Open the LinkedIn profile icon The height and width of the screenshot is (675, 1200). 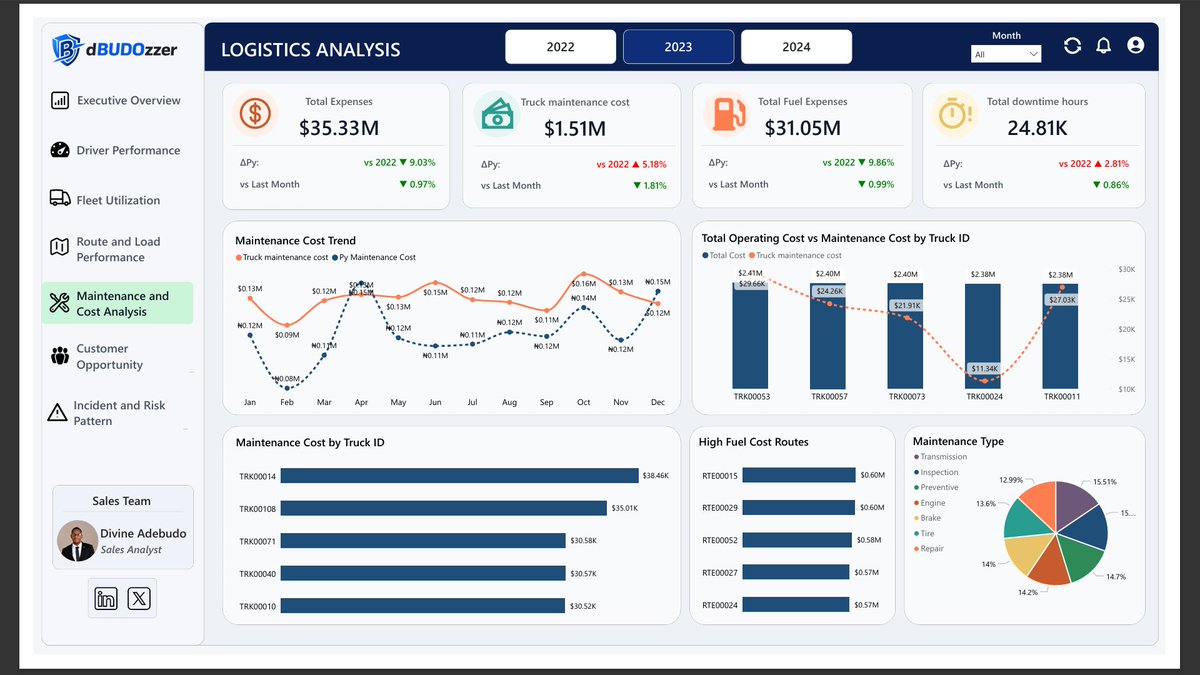point(106,599)
